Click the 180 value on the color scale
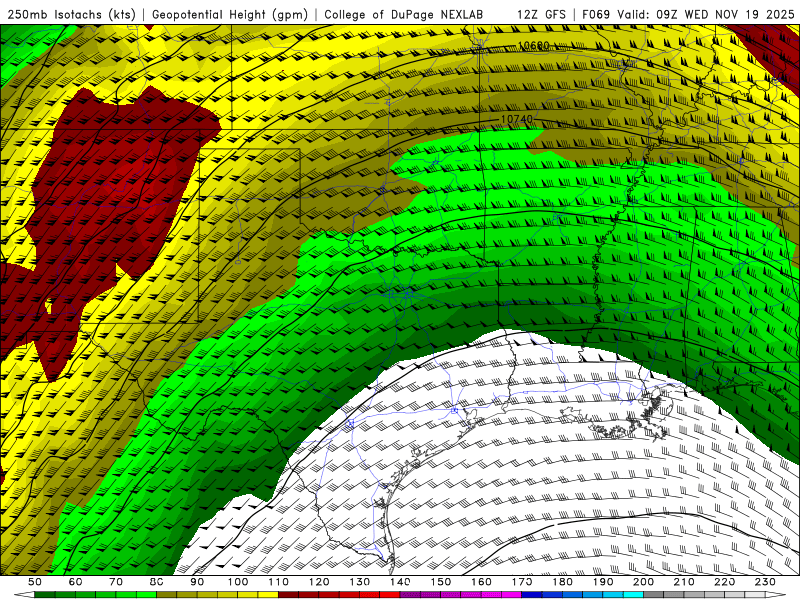 point(562,582)
